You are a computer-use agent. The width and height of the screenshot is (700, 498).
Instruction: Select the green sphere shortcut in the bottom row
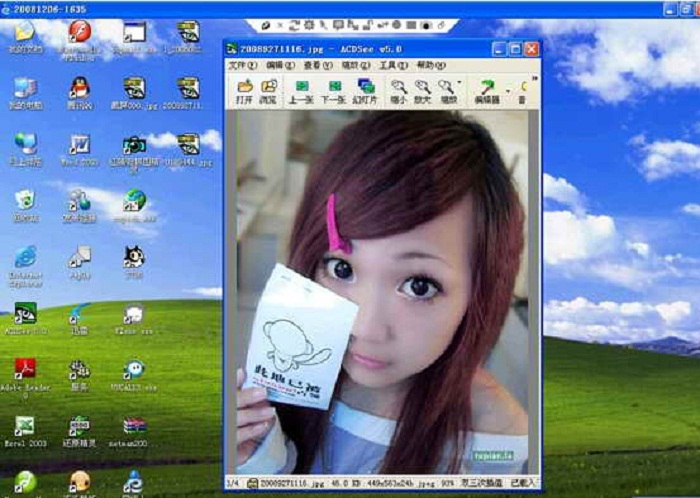(25, 483)
